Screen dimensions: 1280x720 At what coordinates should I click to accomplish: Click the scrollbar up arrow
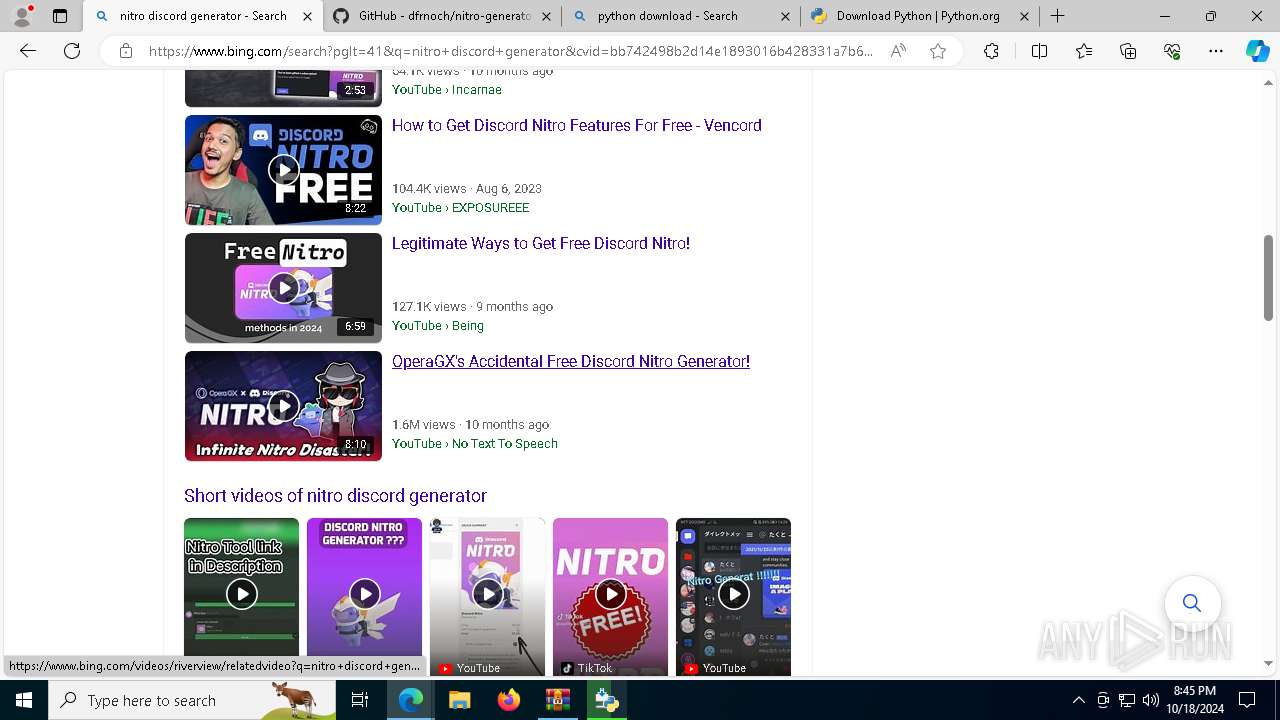[x=1268, y=82]
